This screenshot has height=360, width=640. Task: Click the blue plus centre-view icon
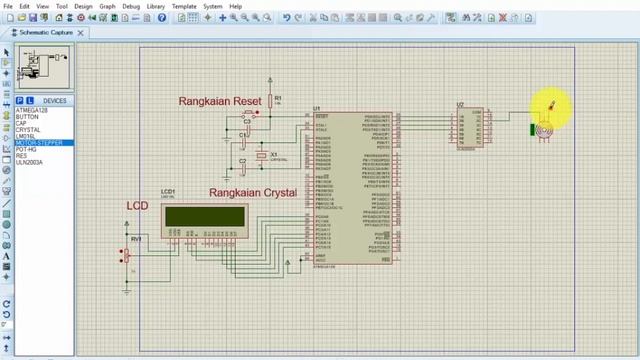[x=222, y=18]
